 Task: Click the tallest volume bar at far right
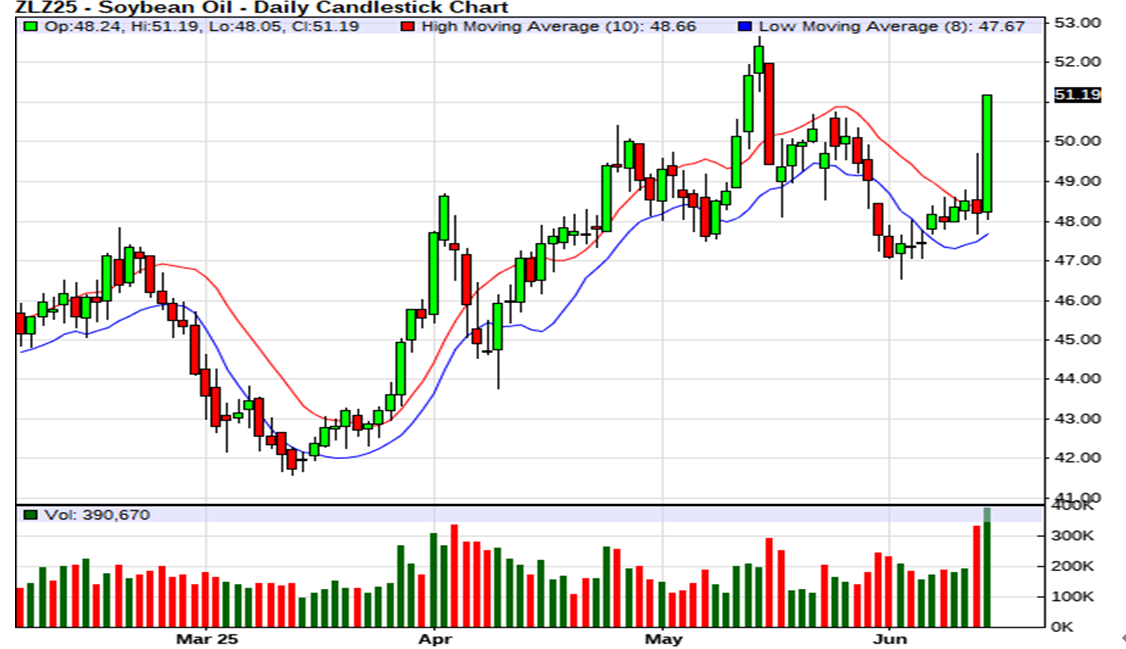coord(987,570)
